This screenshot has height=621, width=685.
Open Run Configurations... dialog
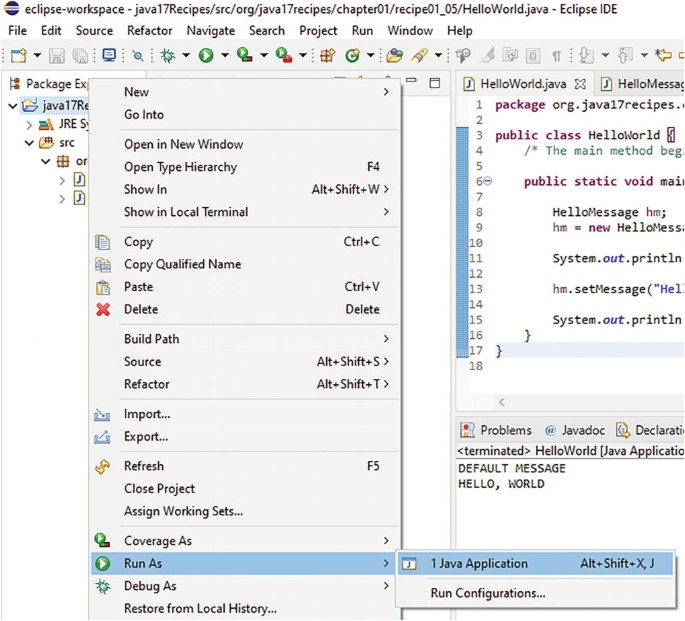click(487, 593)
